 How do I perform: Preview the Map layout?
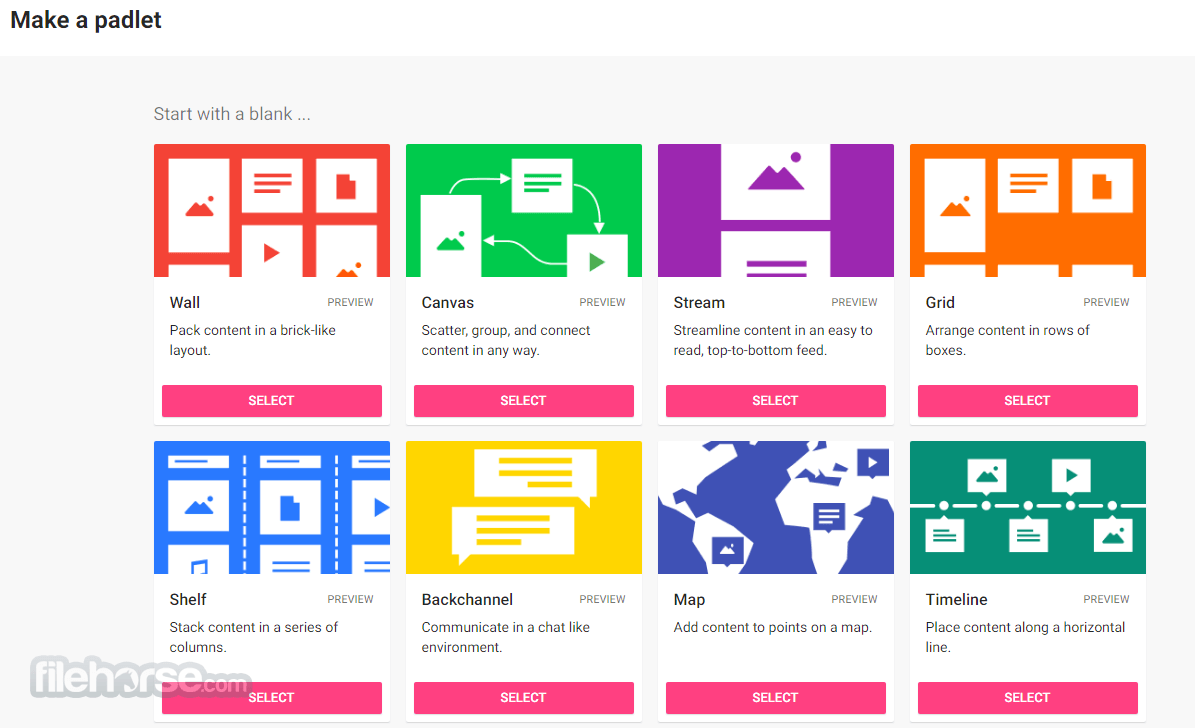point(854,599)
